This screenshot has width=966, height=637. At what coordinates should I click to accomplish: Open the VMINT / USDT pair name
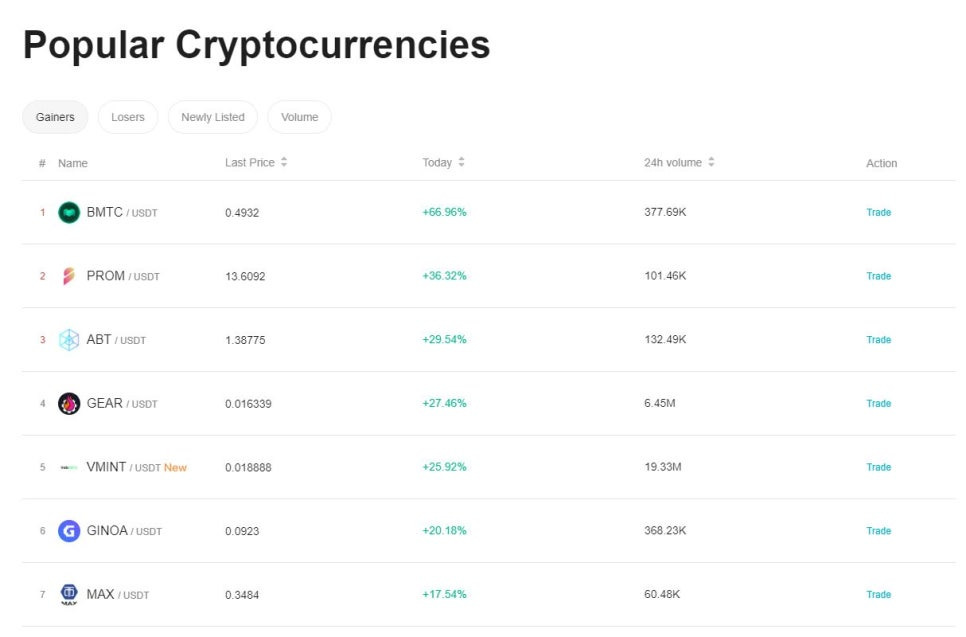point(123,467)
